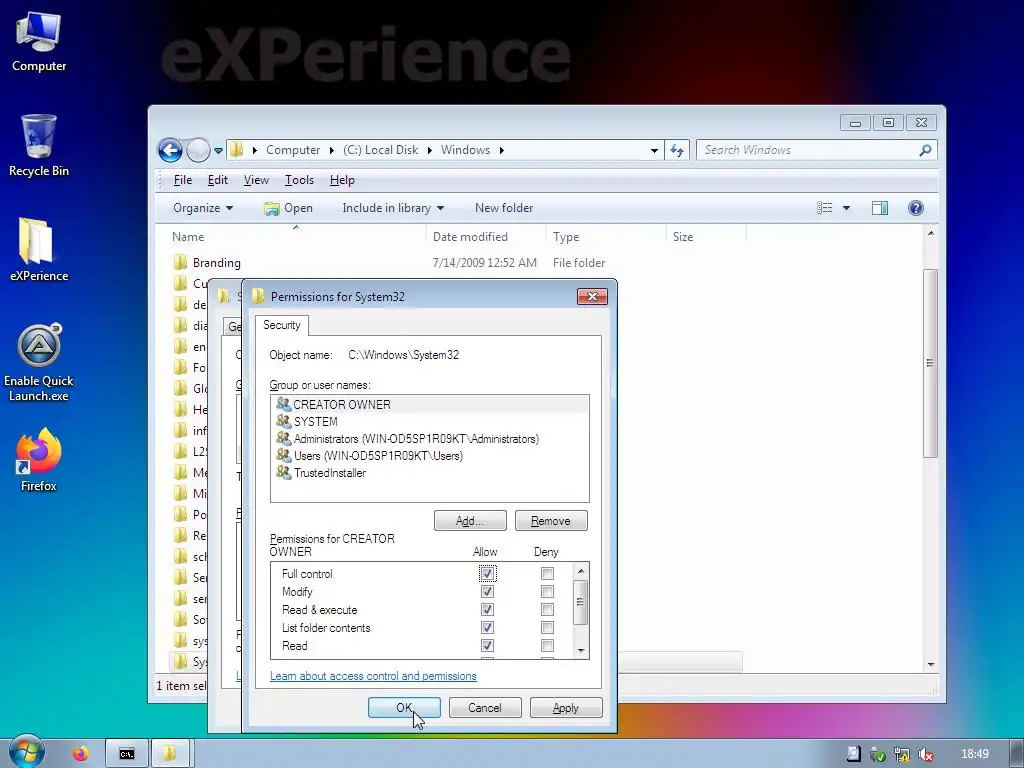Select Administrators group entry
The width and height of the screenshot is (1024, 768).
[430, 439]
